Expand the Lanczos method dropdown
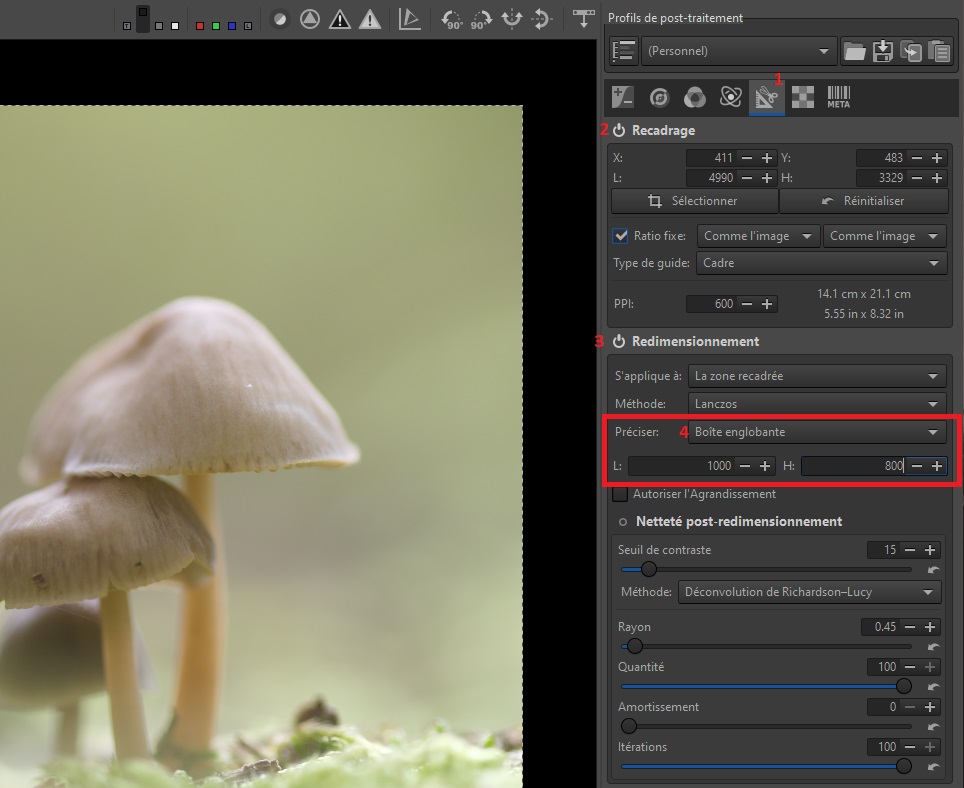The height and width of the screenshot is (788, 964). [818, 403]
